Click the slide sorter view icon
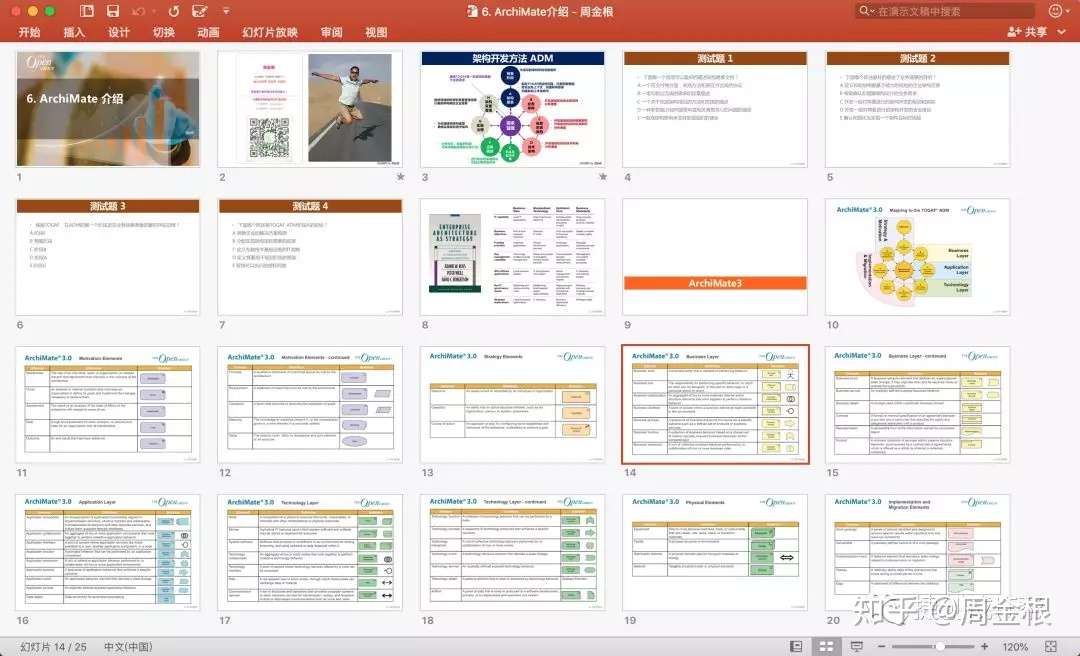Image resolution: width=1080 pixels, height=656 pixels. tap(826, 646)
